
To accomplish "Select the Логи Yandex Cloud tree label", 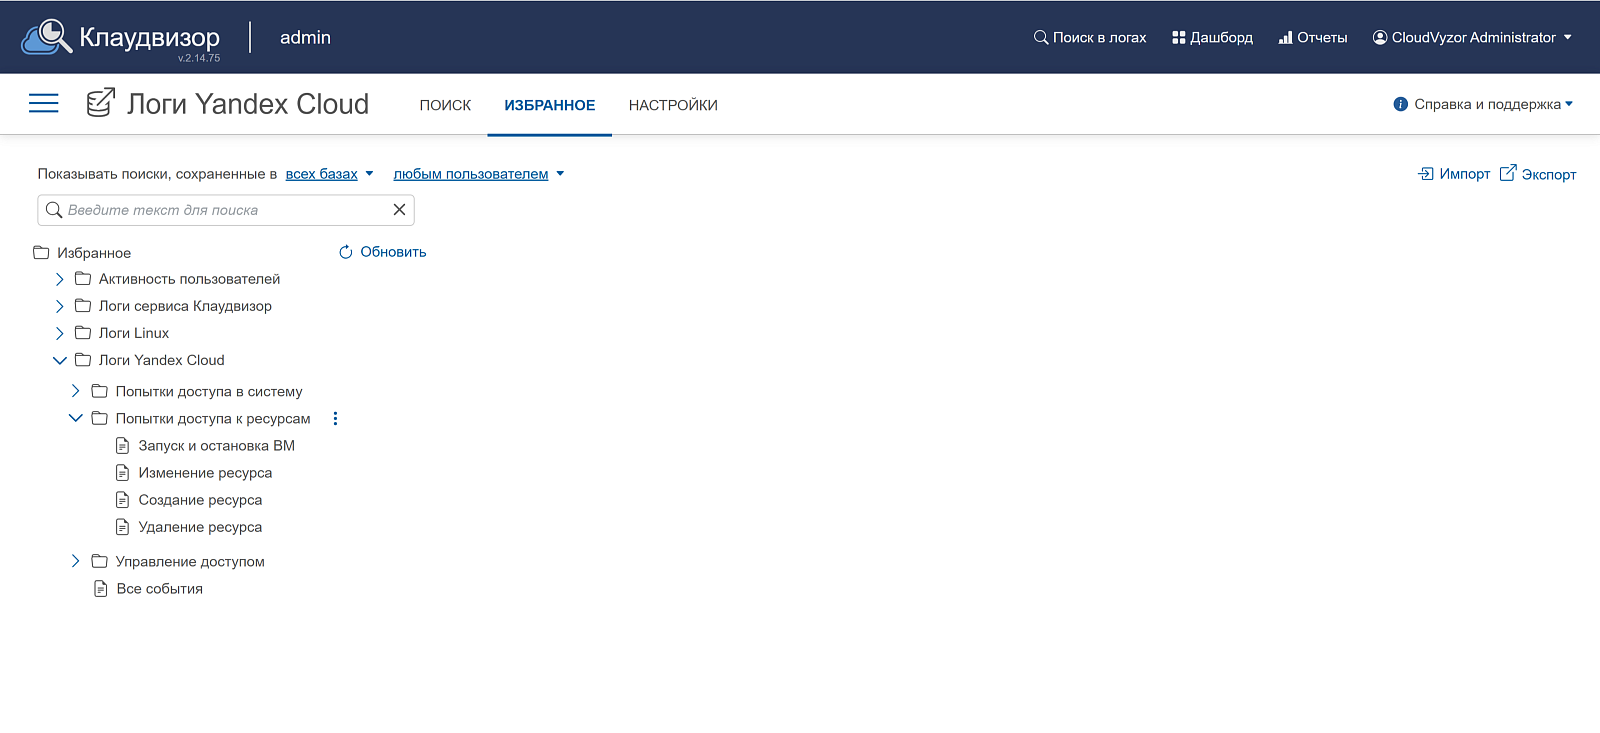I will [162, 360].
